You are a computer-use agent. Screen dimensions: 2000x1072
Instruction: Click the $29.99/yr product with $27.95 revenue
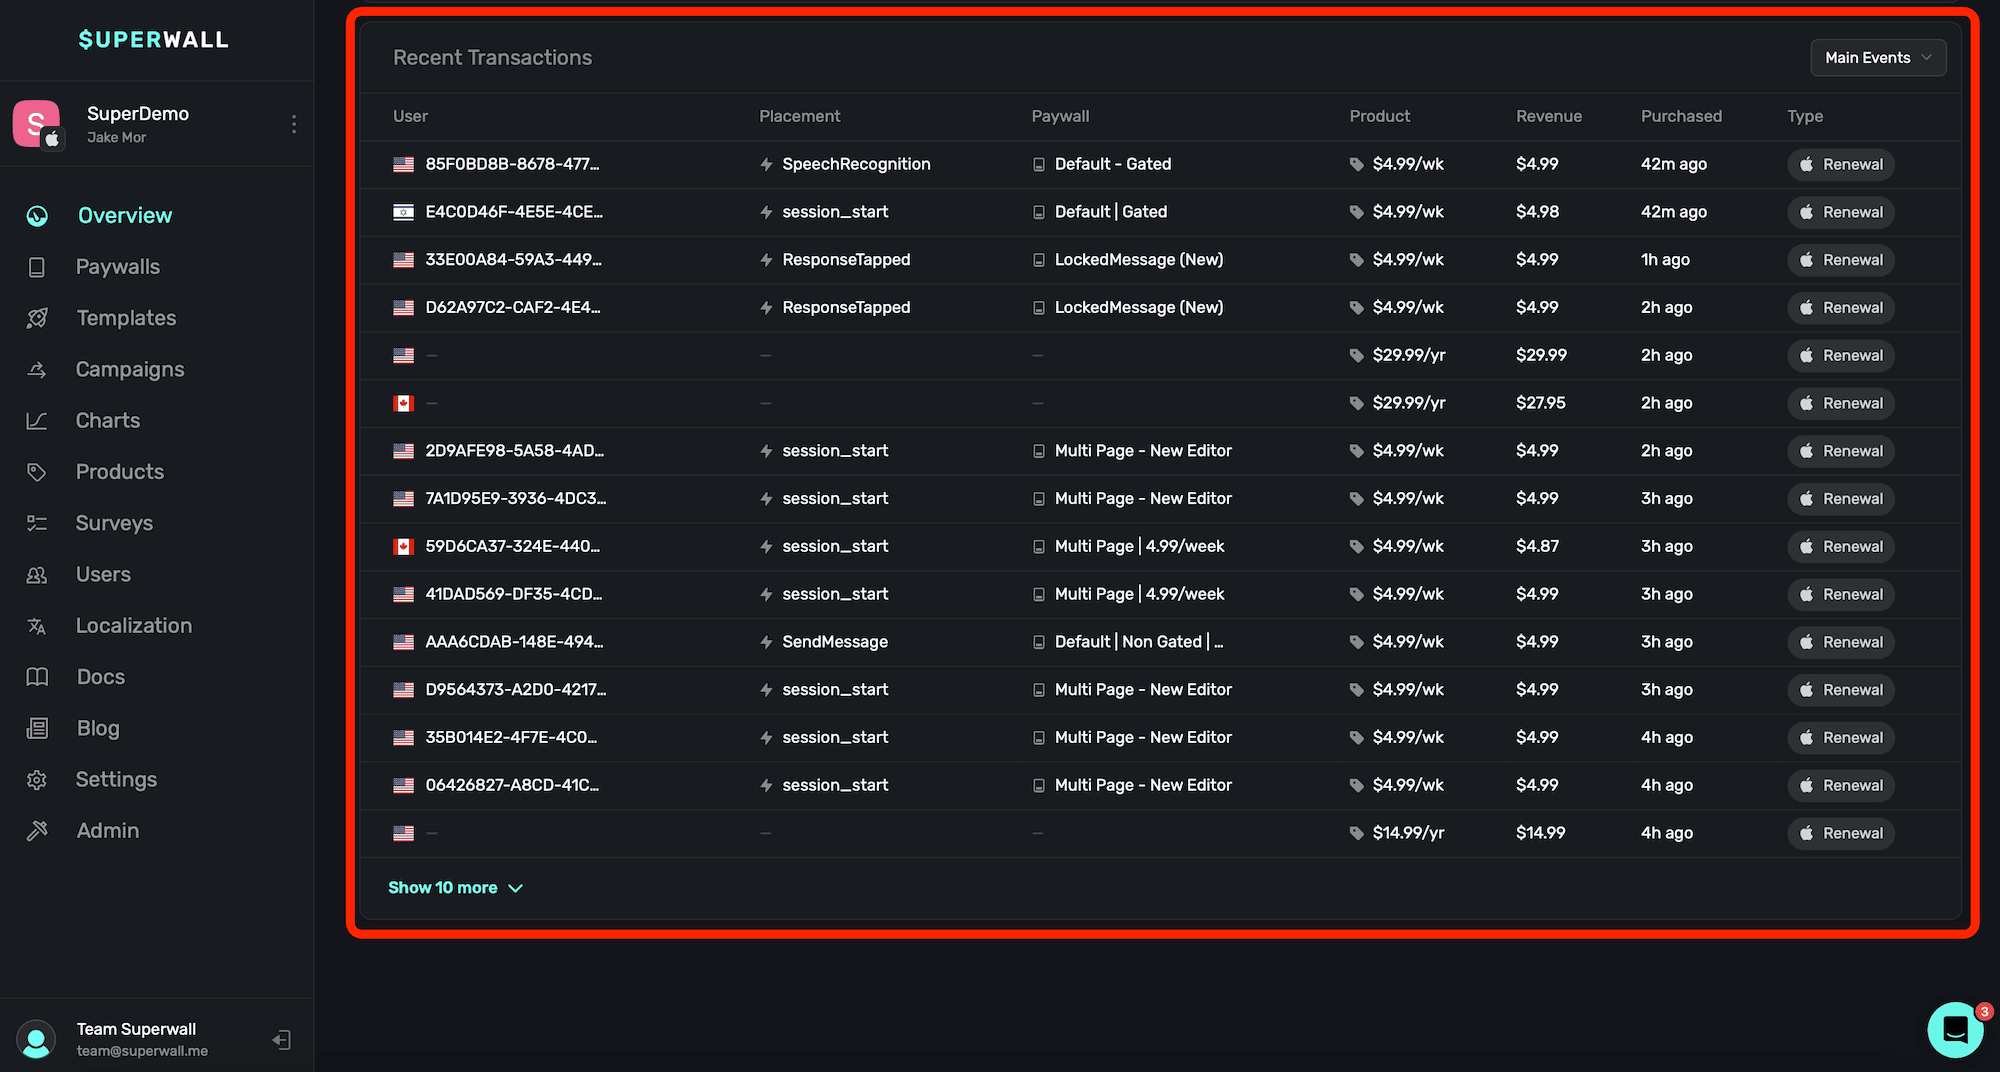click(1408, 403)
